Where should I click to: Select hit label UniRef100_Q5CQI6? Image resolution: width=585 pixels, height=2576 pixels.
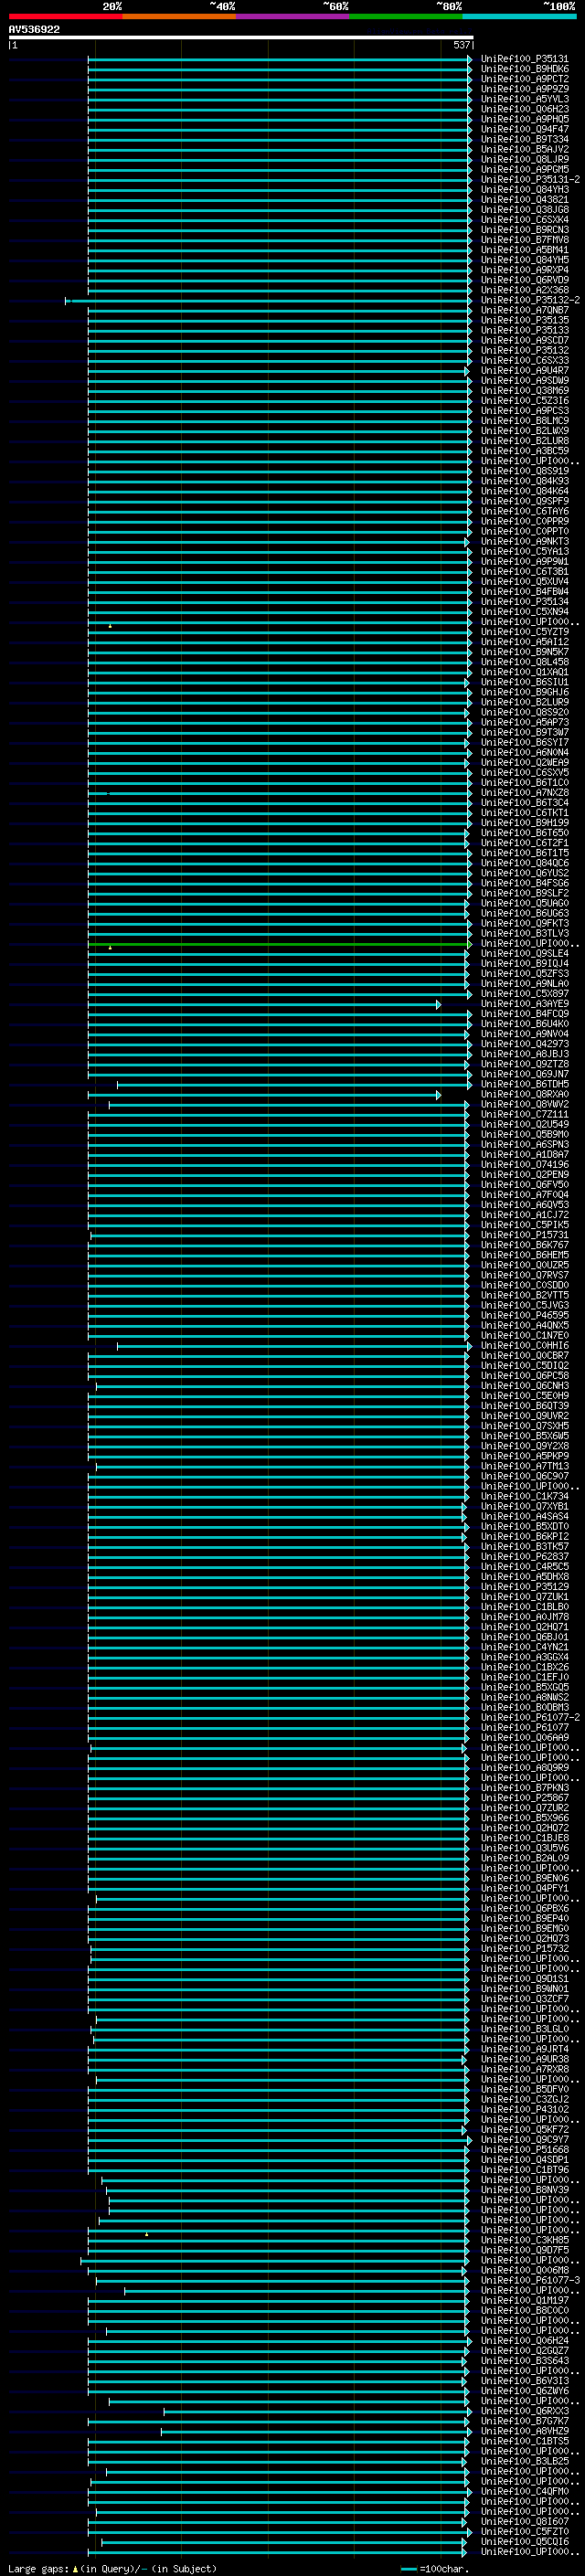525,2541
